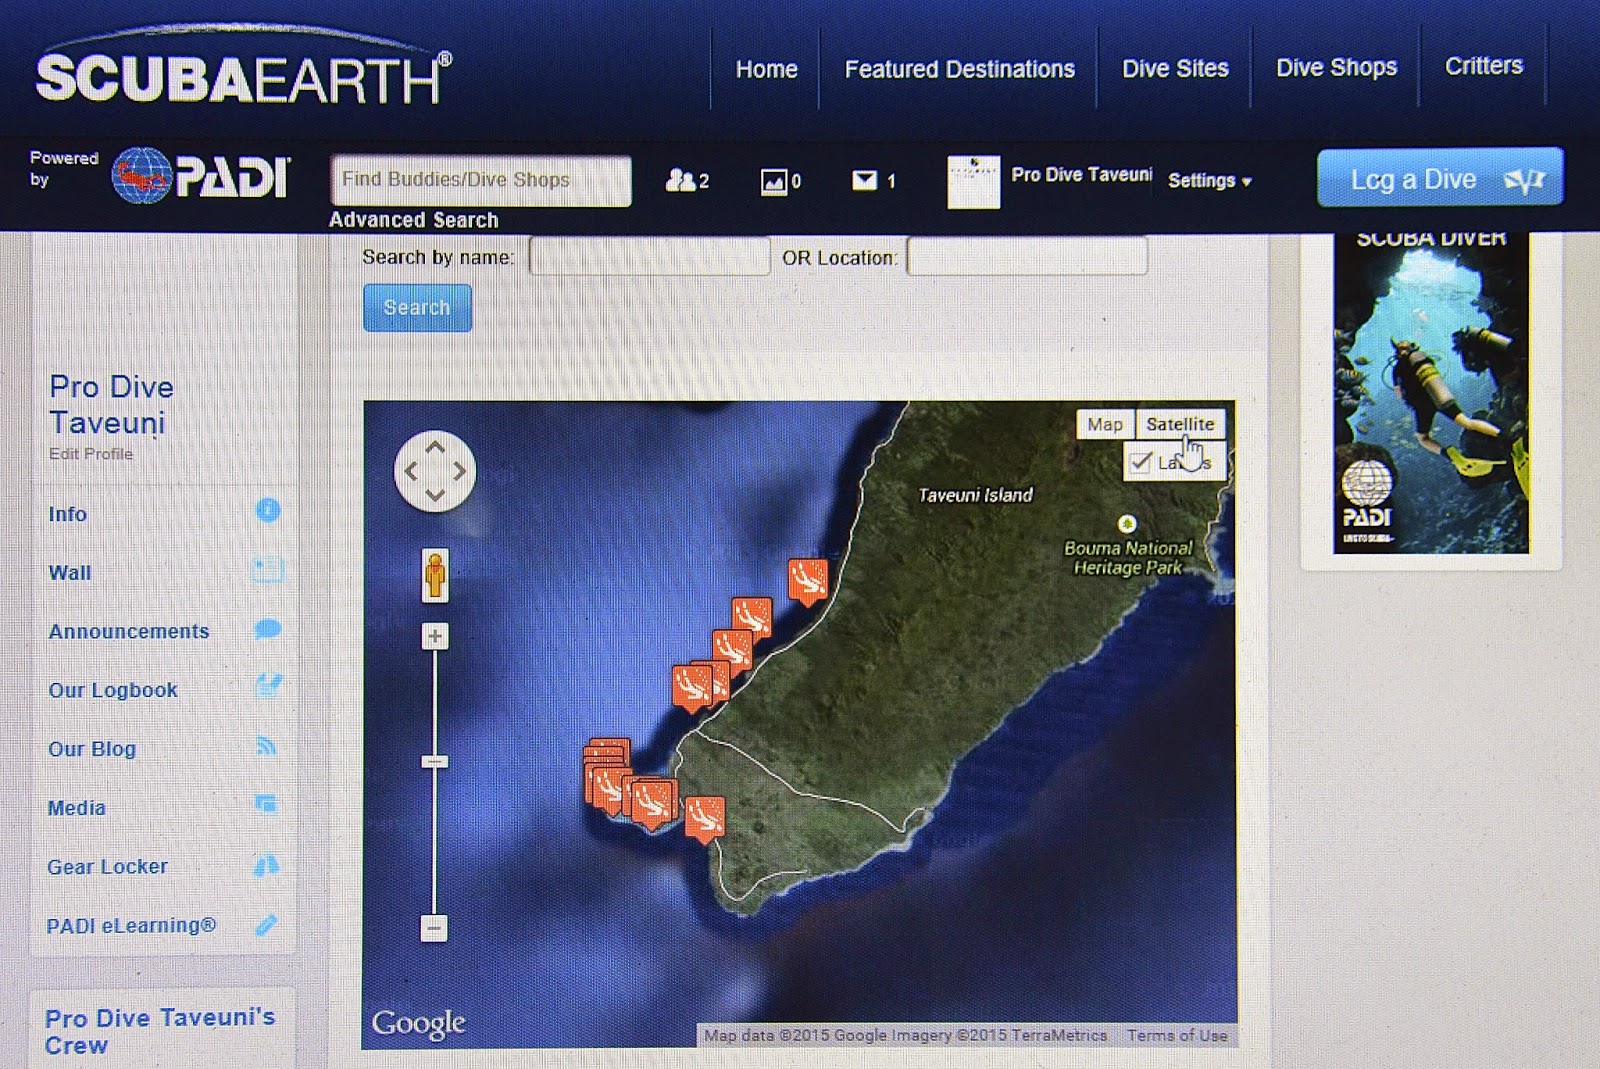Zoom in on the map with plus
Viewport: 1600px width, 1069px height.
pos(435,636)
